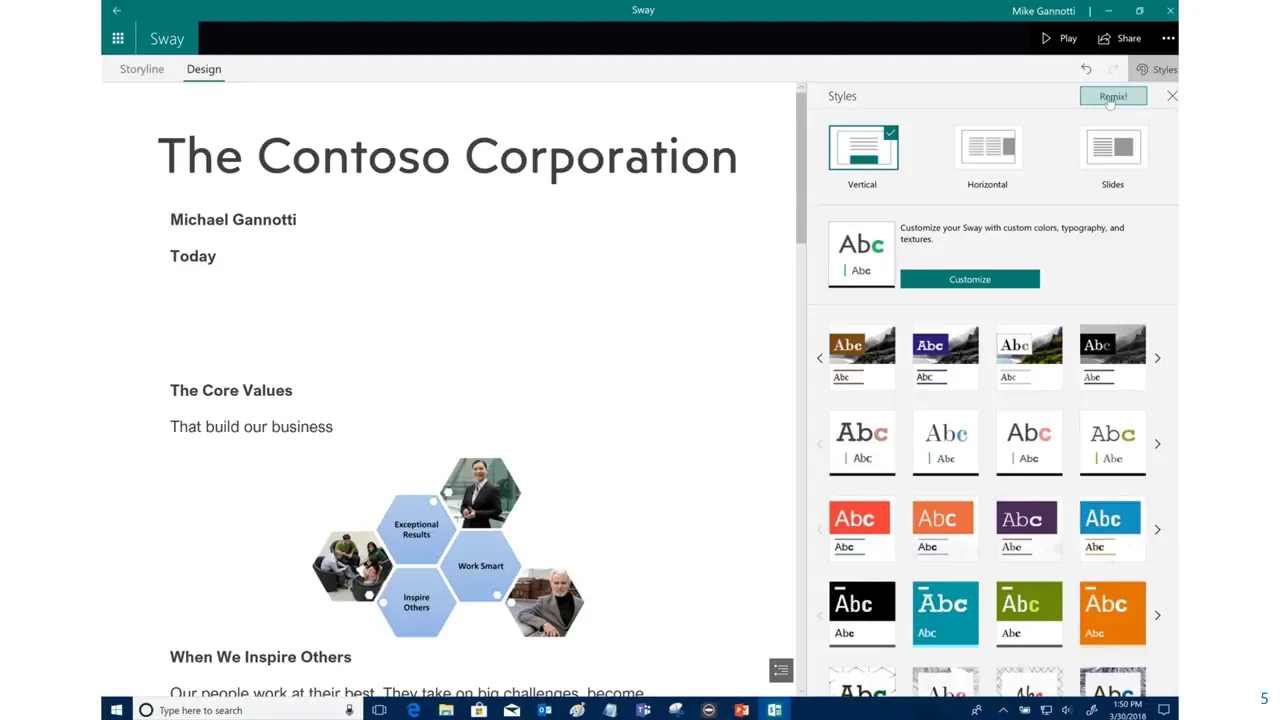1280x720 pixels.
Task: Click The Core Values heading
Action: click(x=231, y=391)
